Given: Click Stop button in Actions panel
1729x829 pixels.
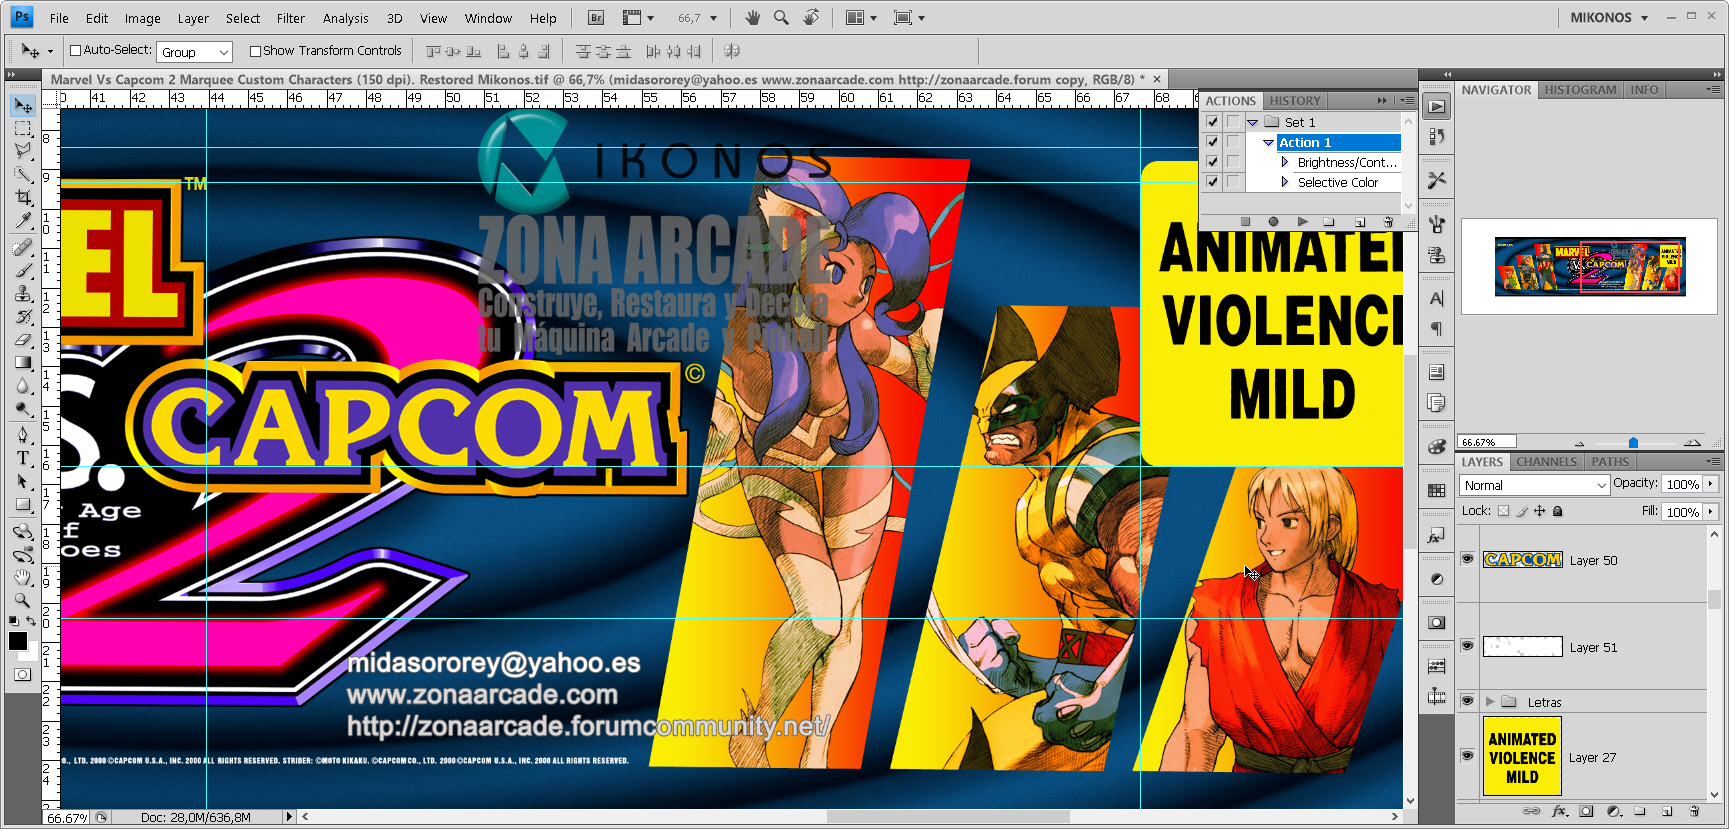Looking at the screenshot, I should pos(1245,222).
